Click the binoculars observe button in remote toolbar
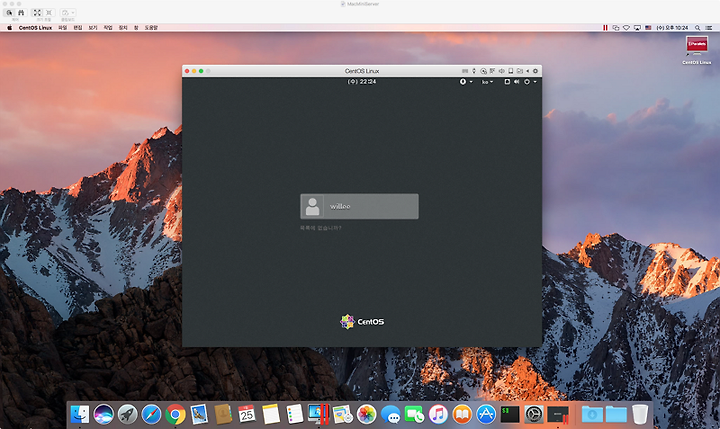The image size is (720, 429). tap(21, 13)
